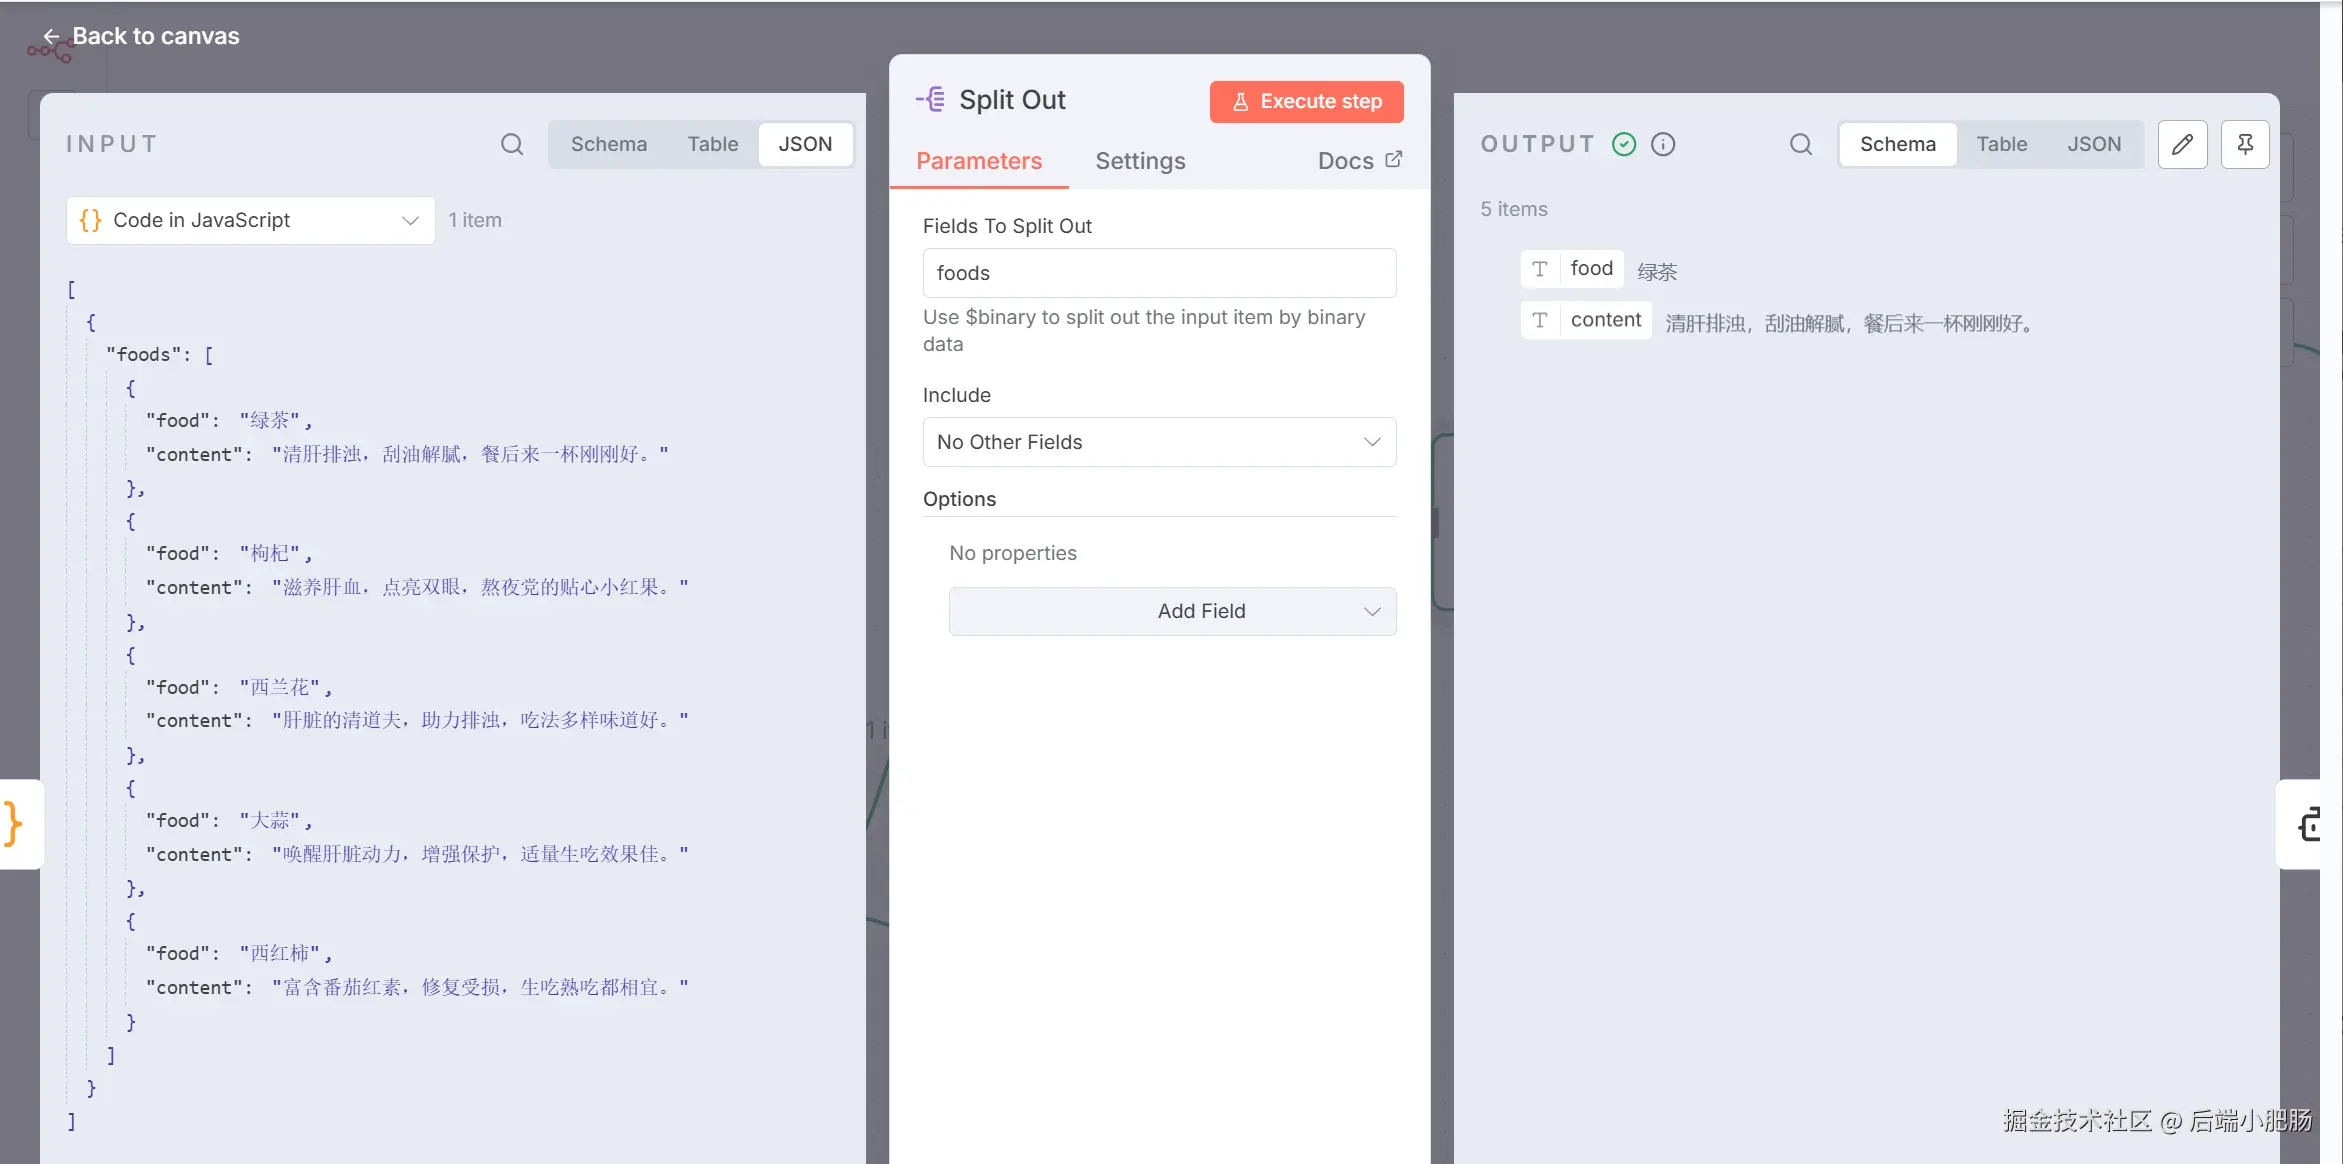The image size is (2343, 1164).
Task: Click the Fields To Split Out input
Action: click(1159, 273)
